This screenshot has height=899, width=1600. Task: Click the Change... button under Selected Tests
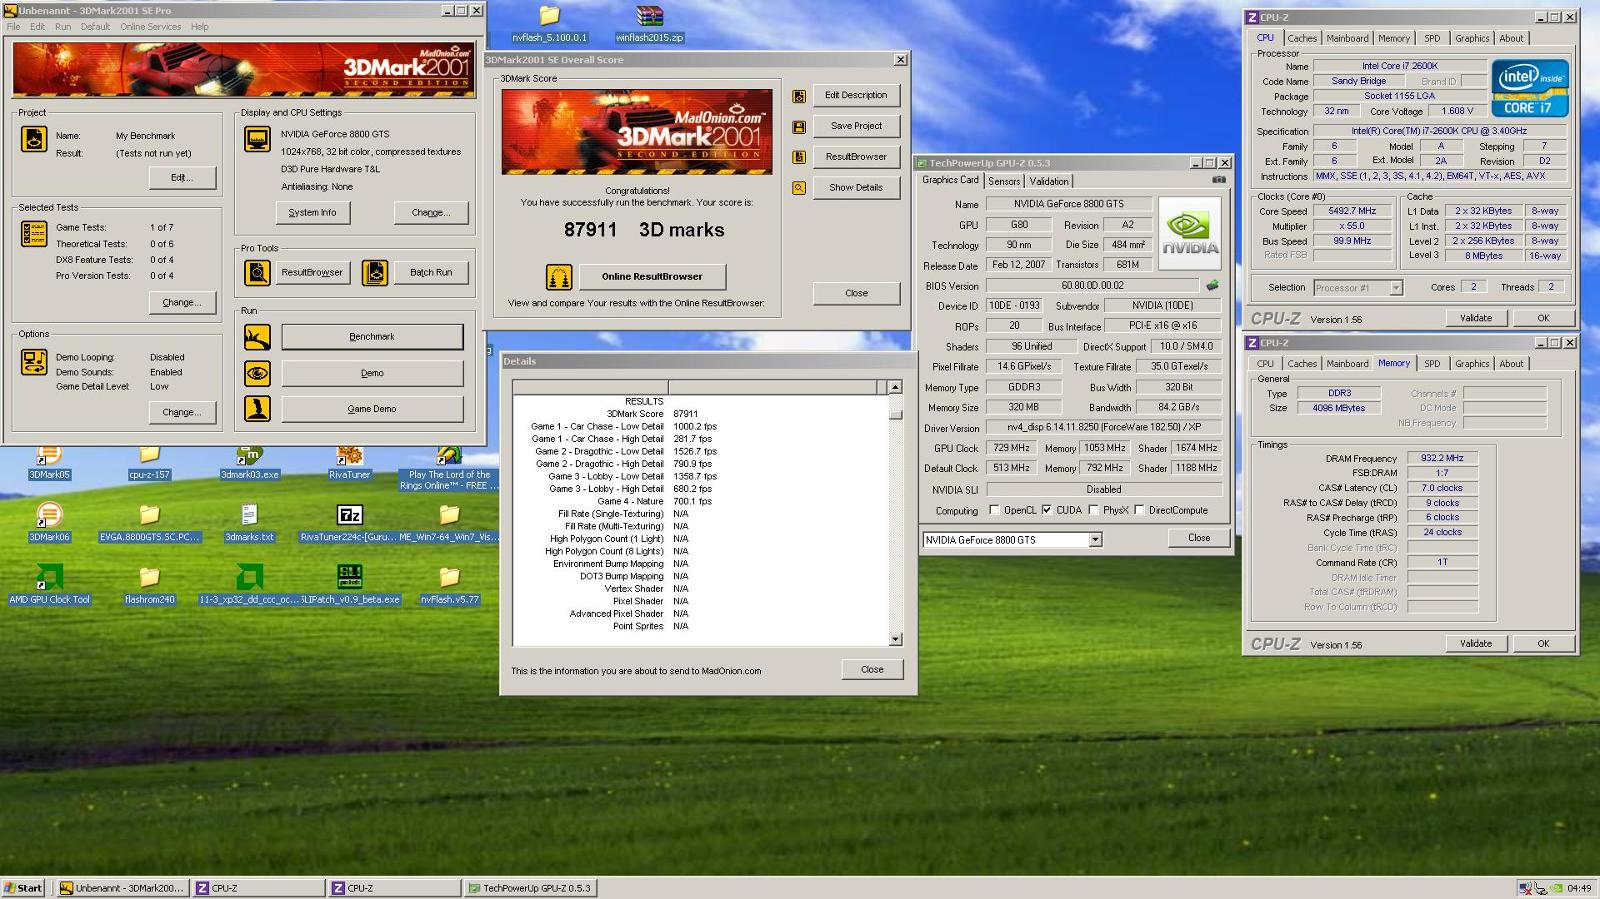181,302
